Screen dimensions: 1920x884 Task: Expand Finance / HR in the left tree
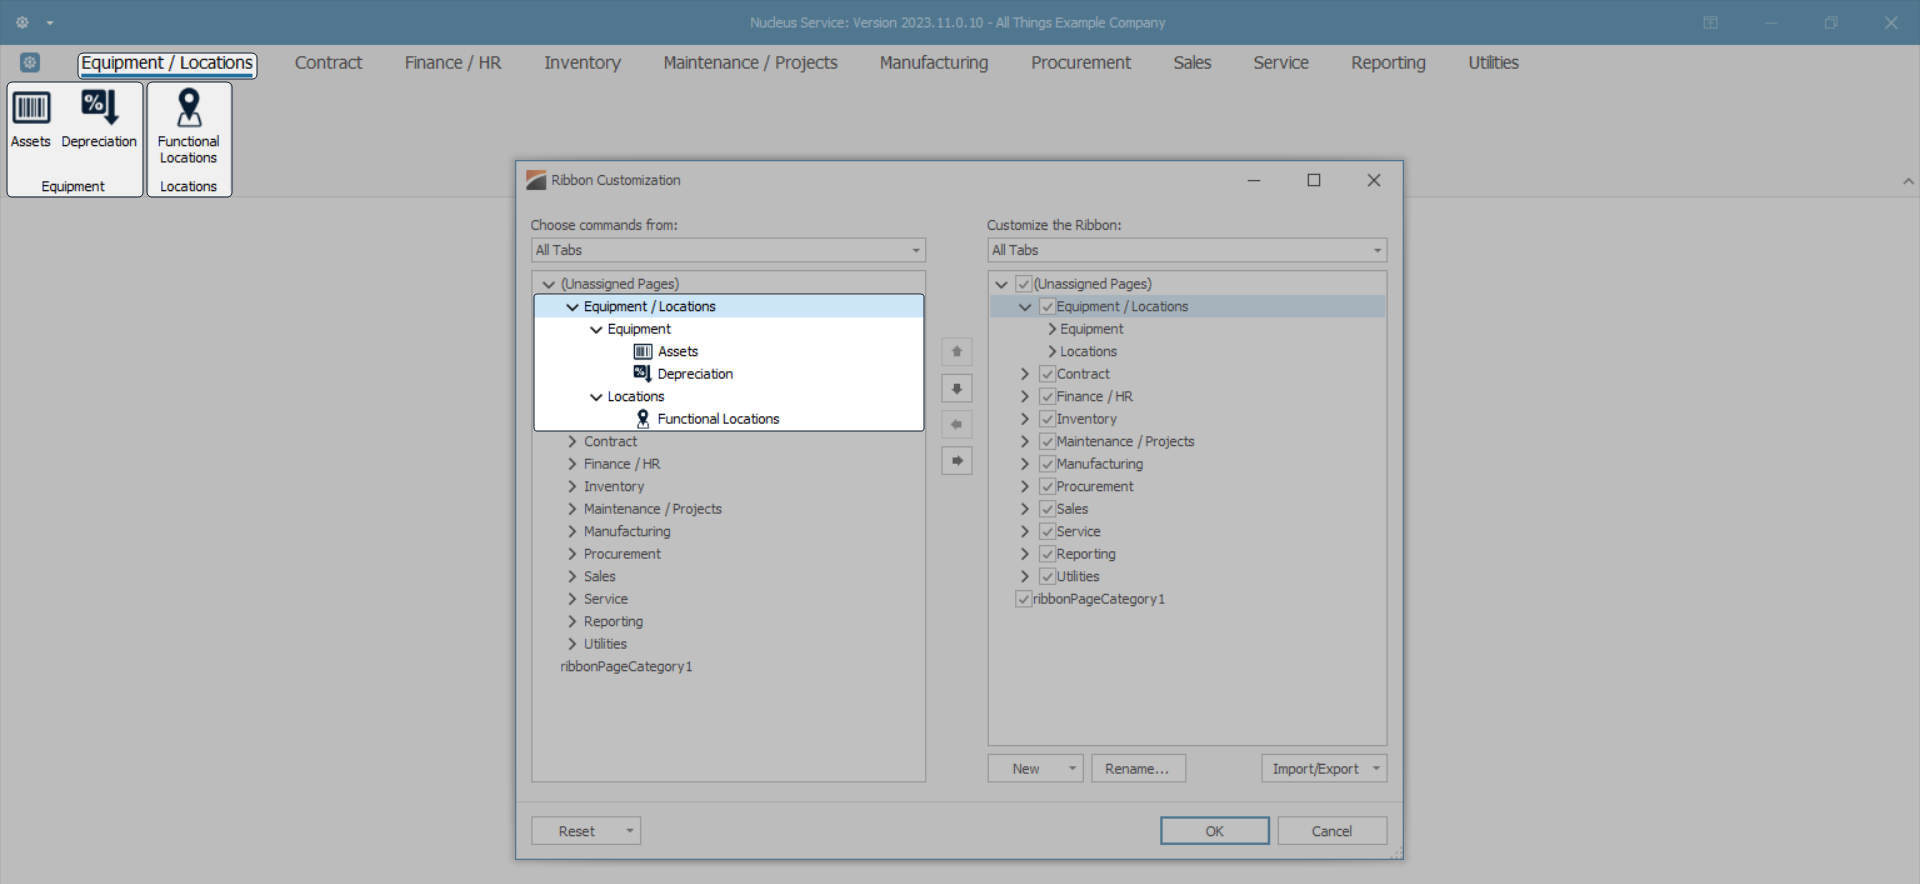(572, 464)
